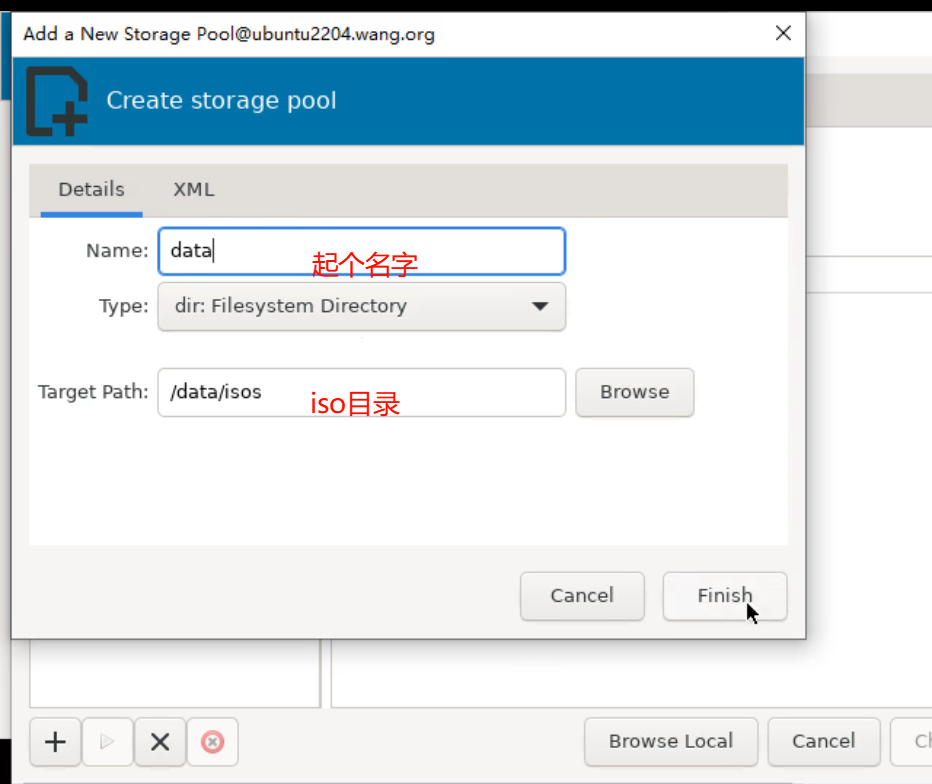Click Cancel beside Browse Local
The height and width of the screenshot is (784, 932).
pyautogui.click(x=823, y=742)
